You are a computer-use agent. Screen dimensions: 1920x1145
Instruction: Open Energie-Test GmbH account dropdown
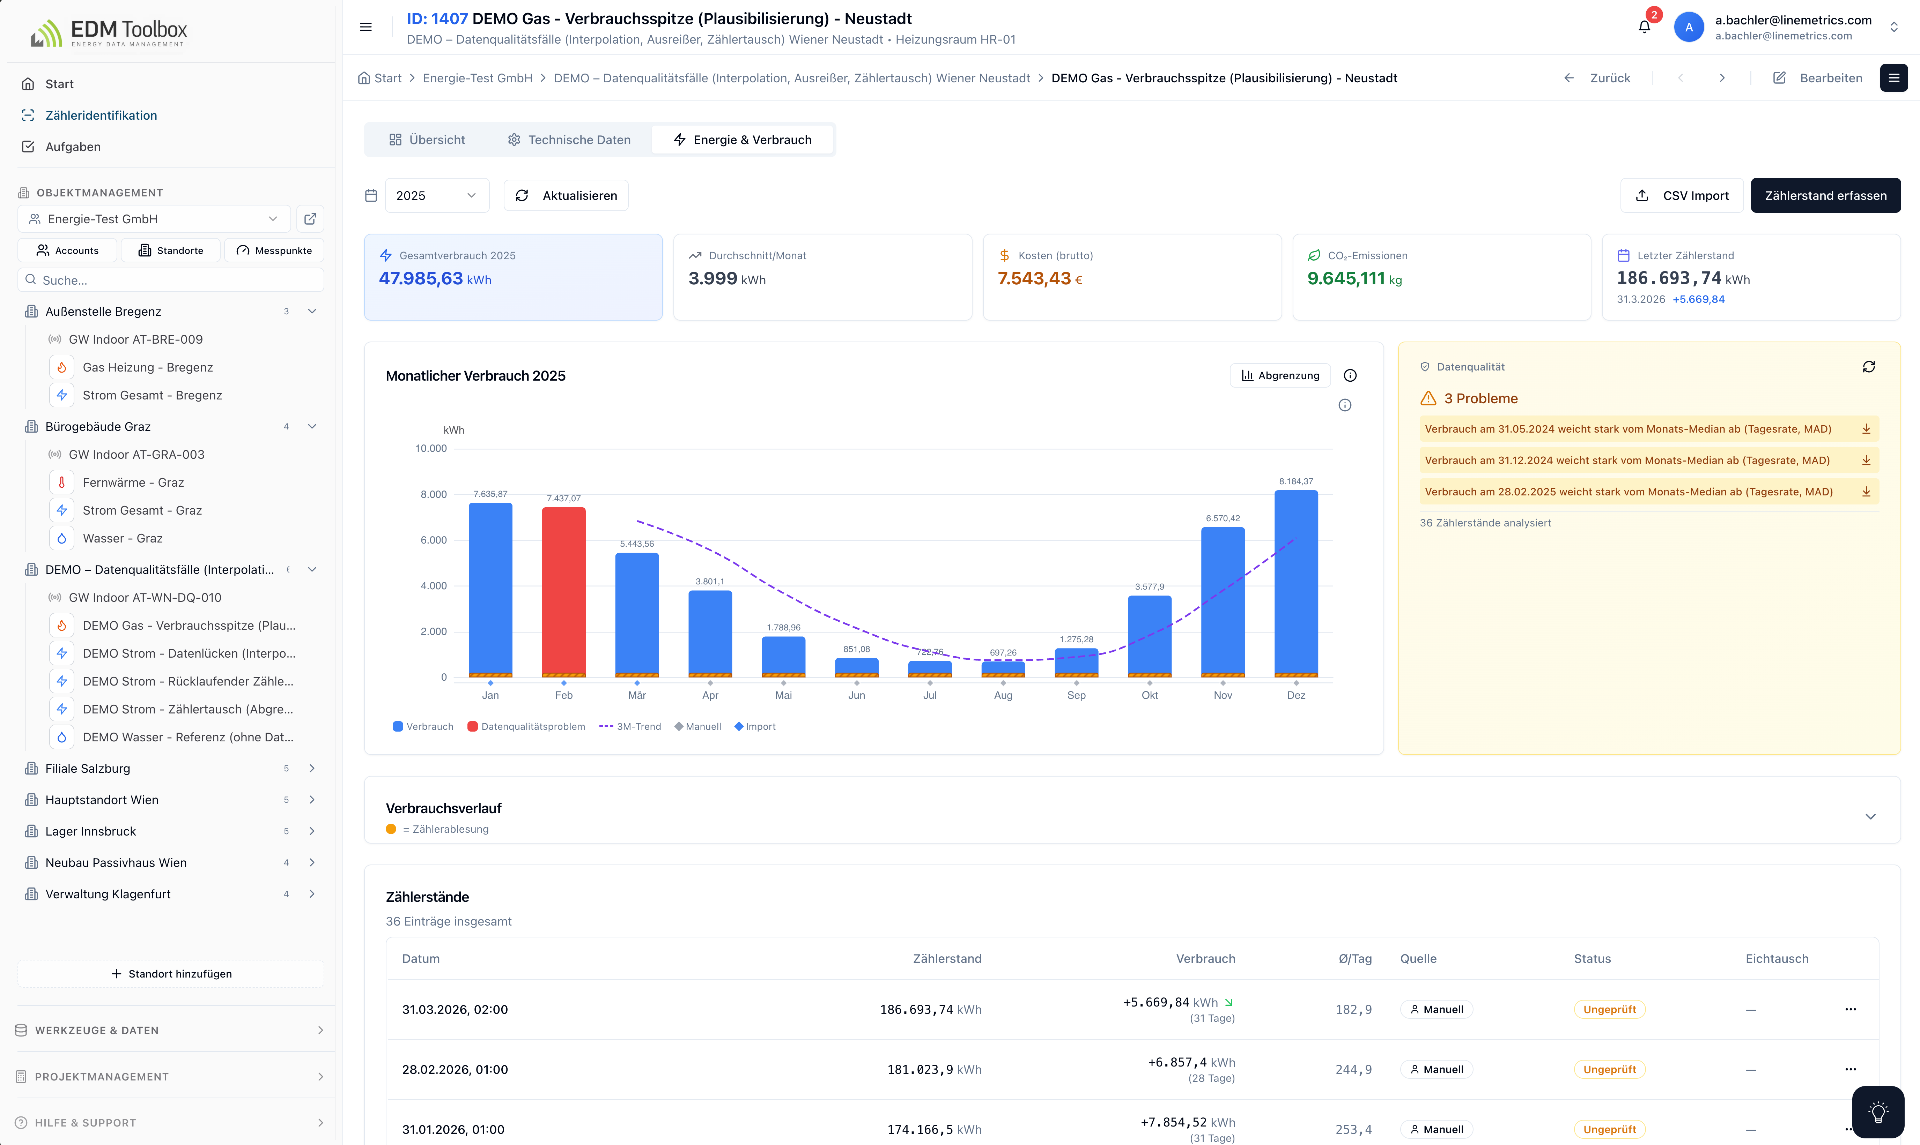pos(154,219)
